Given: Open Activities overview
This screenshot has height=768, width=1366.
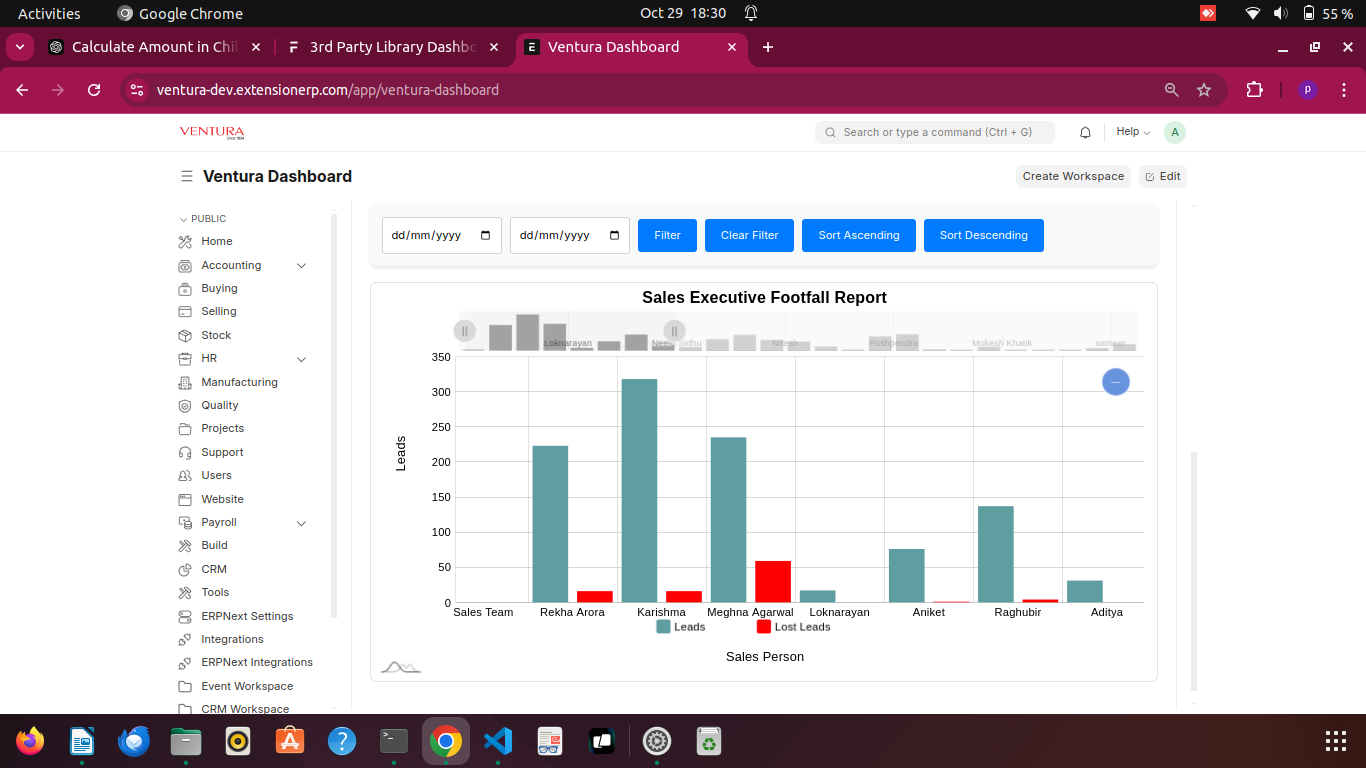Looking at the screenshot, I should tap(49, 14).
